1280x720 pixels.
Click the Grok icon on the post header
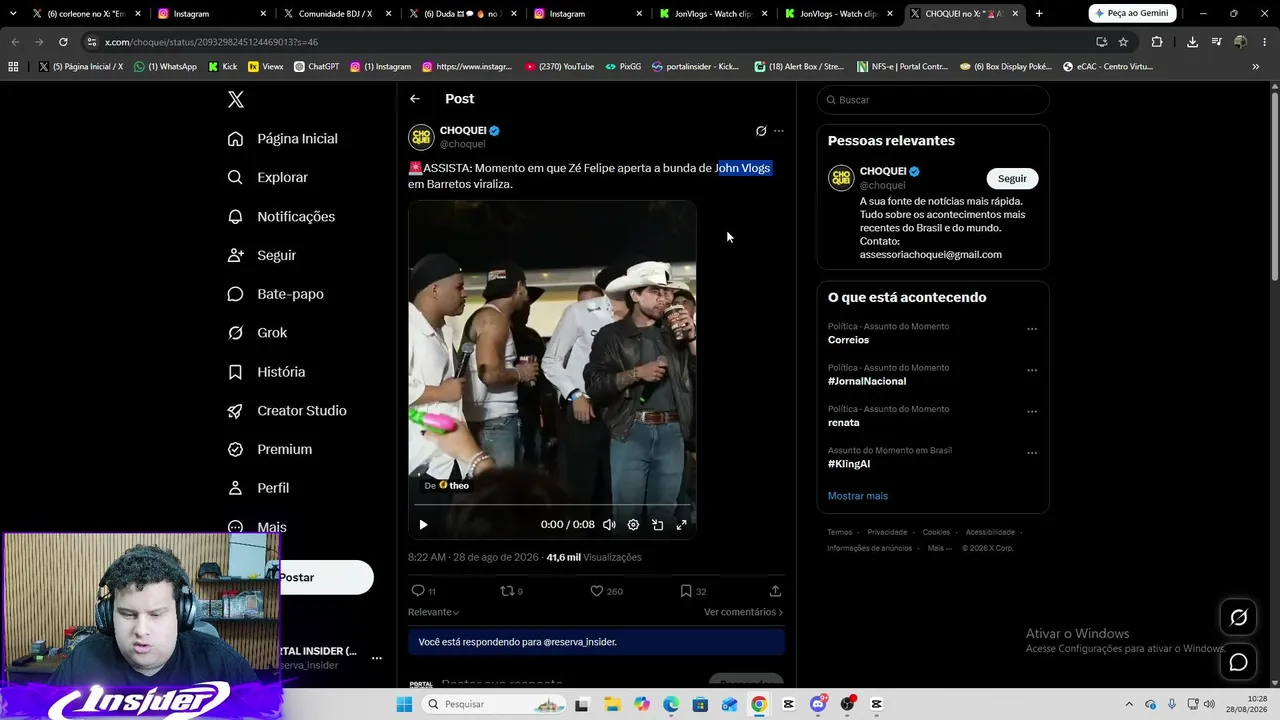pos(761,131)
